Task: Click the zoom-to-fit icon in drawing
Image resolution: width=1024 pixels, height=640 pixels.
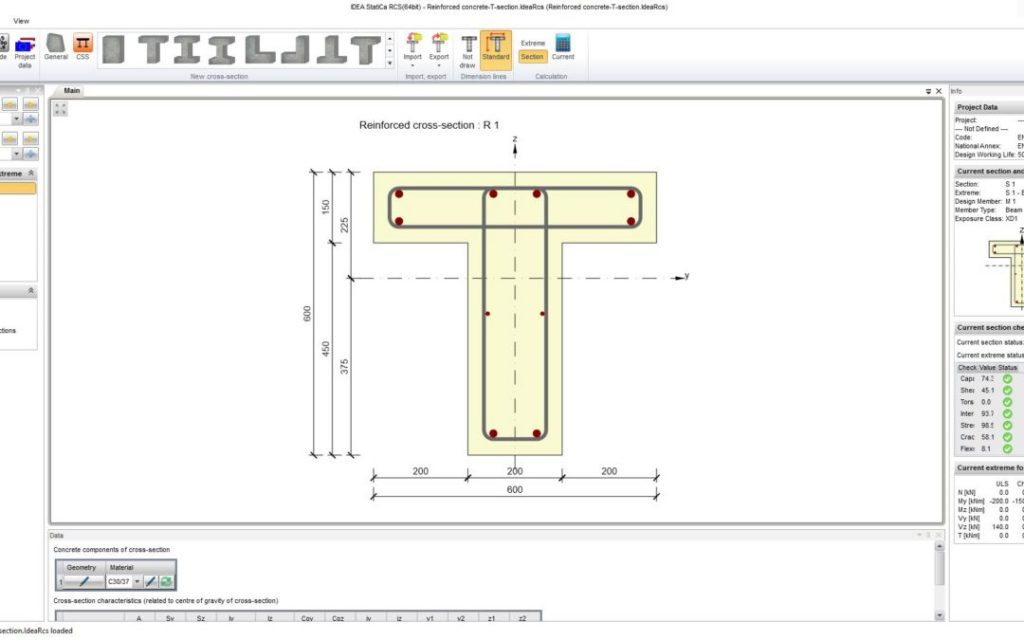Action: pos(61,109)
